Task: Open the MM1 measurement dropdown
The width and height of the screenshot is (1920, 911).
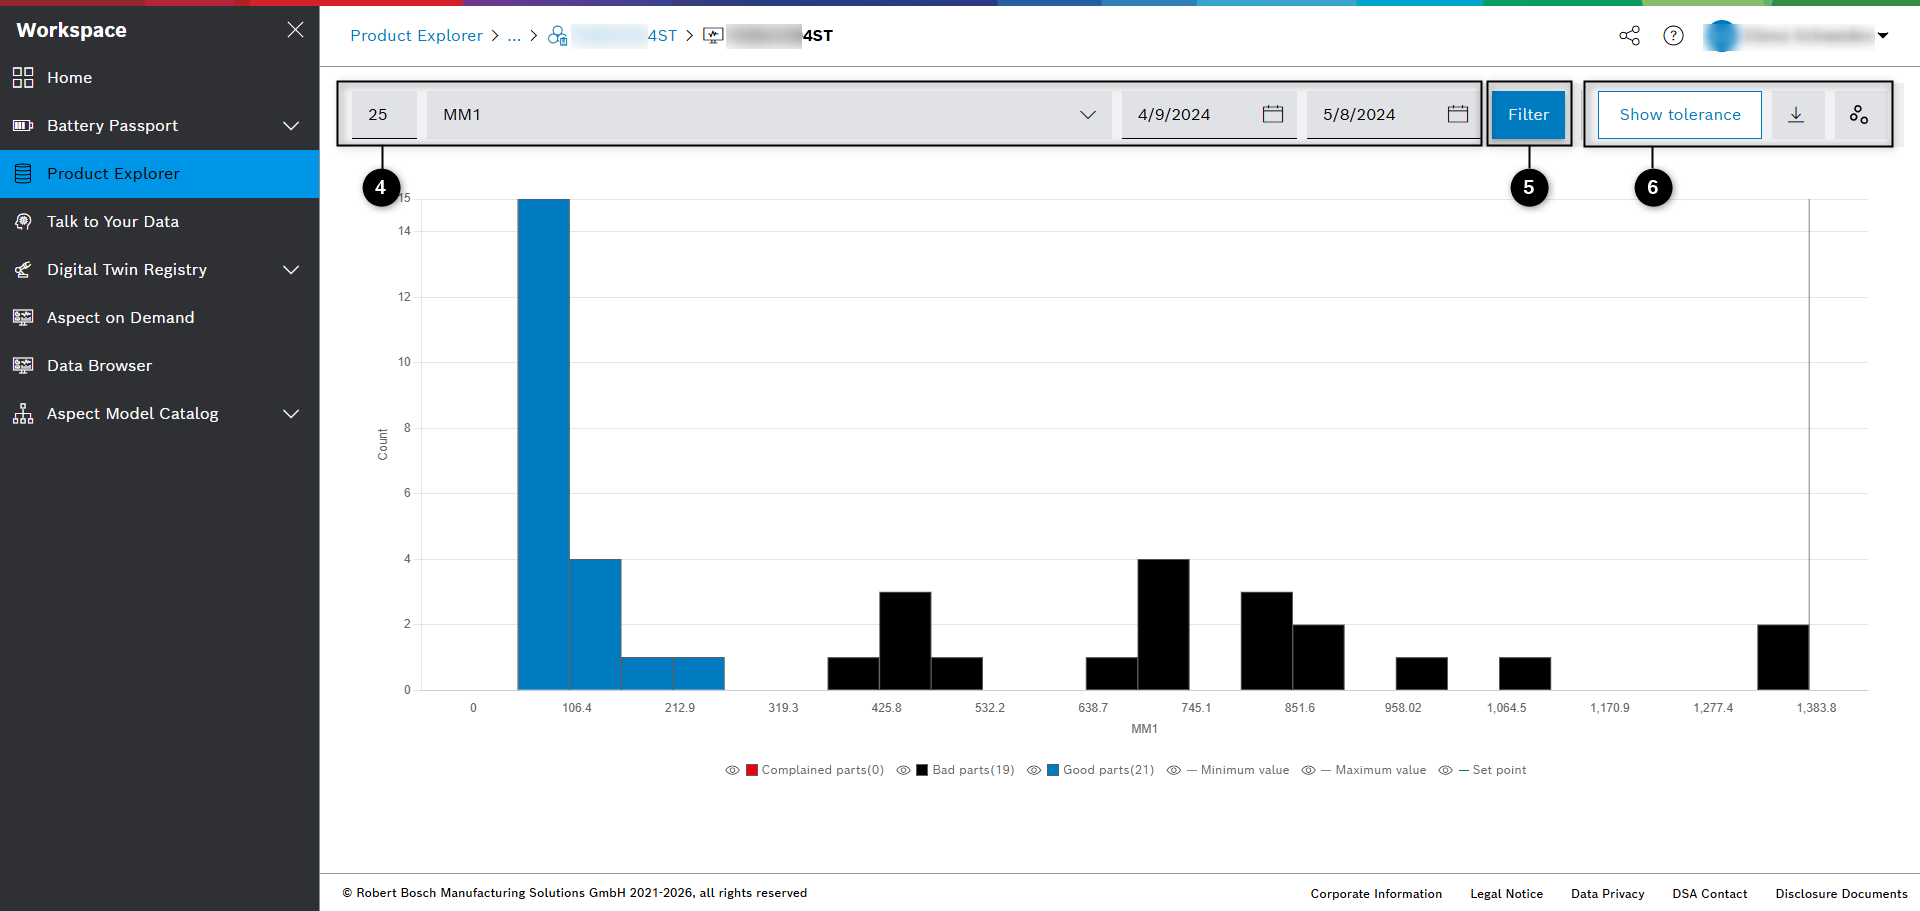Action: pyautogui.click(x=769, y=115)
